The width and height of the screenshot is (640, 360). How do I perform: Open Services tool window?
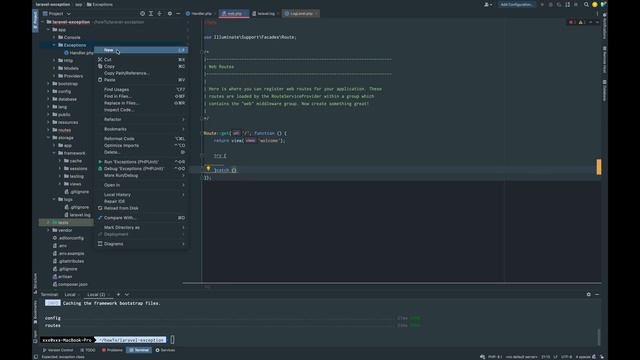tap(165, 350)
